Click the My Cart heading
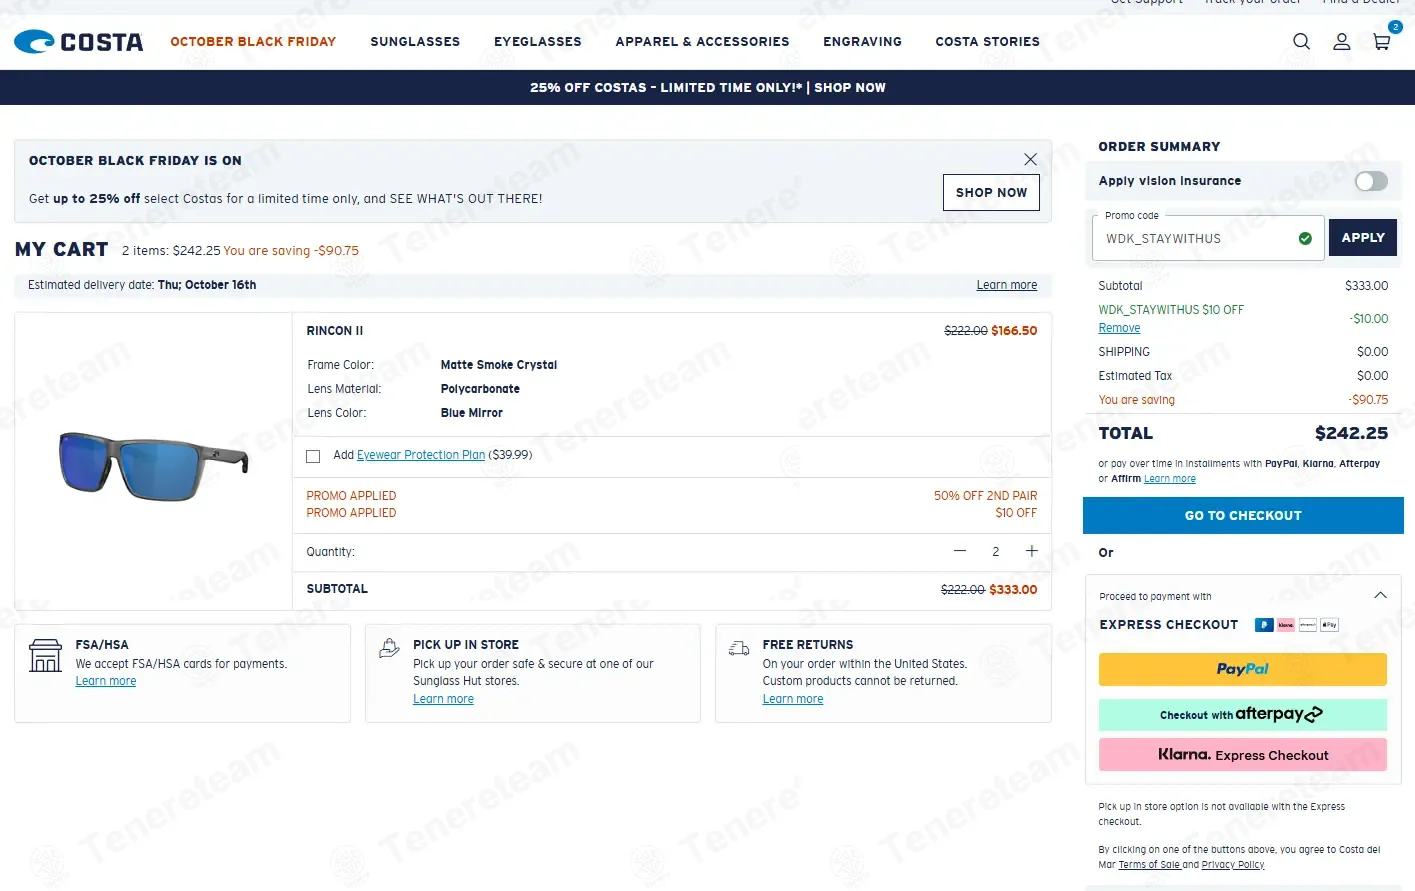1415x891 pixels. tap(62, 250)
